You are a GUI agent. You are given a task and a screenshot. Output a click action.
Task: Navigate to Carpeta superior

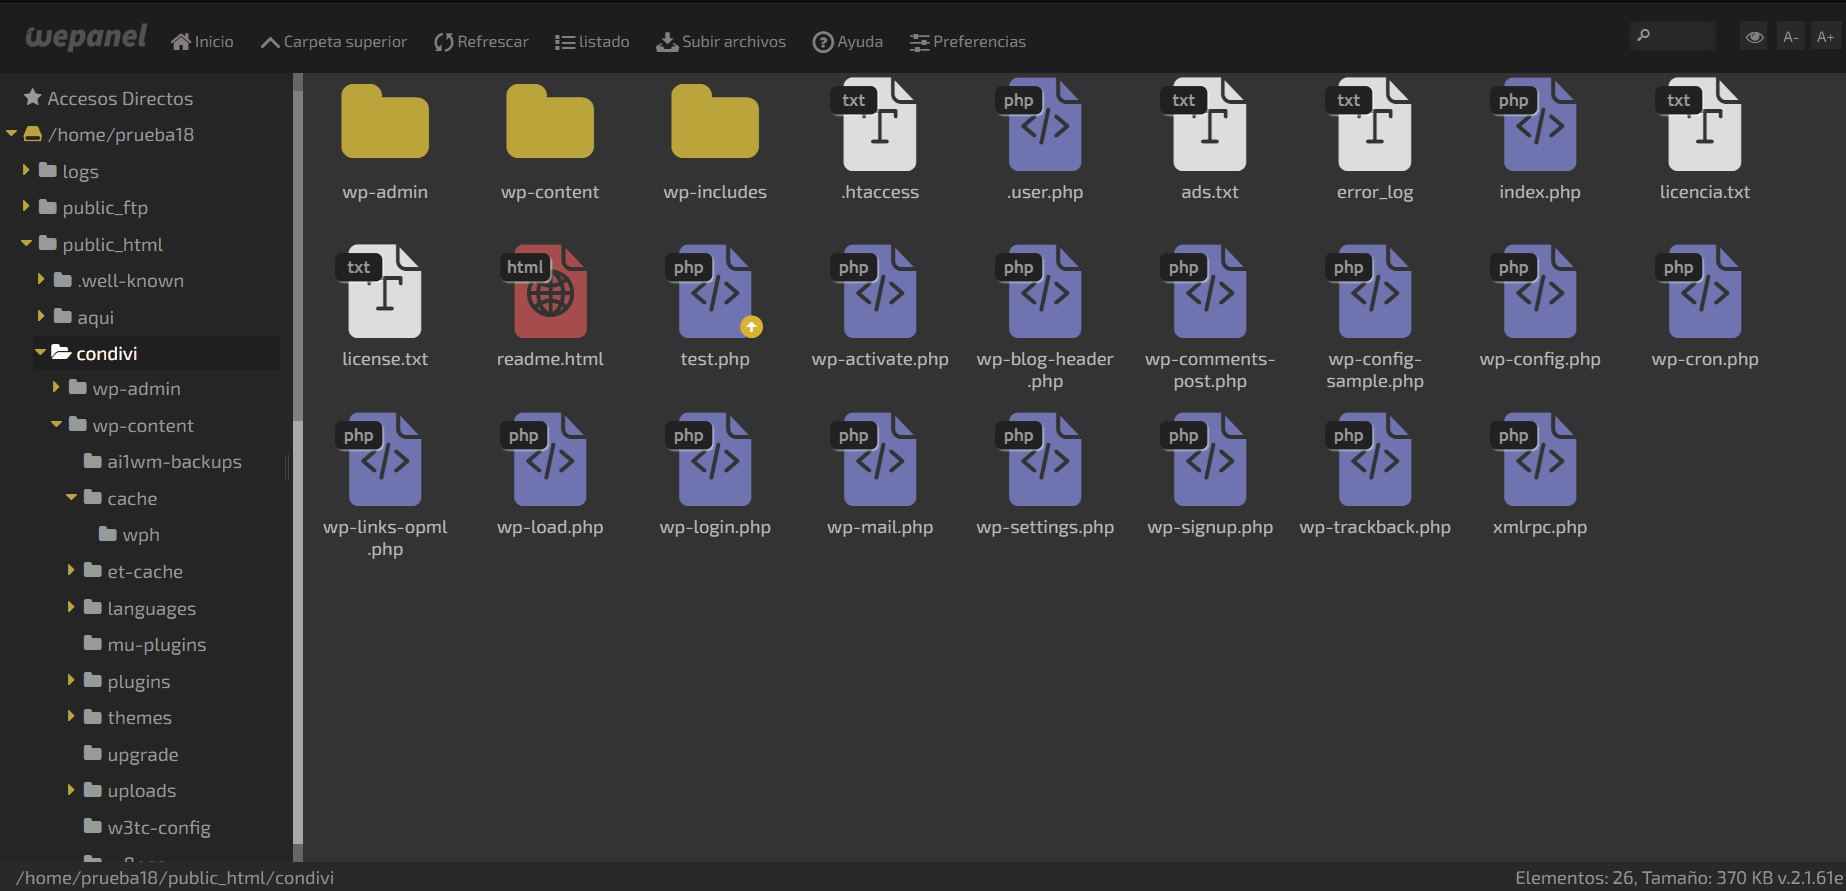334,42
